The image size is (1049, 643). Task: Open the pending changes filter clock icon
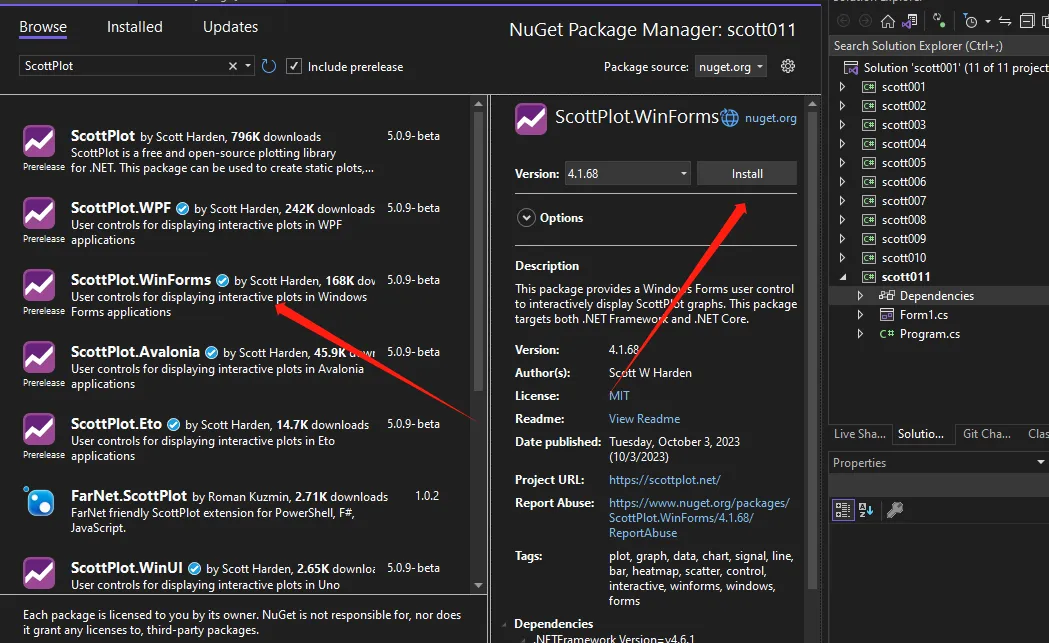pyautogui.click(x=971, y=21)
